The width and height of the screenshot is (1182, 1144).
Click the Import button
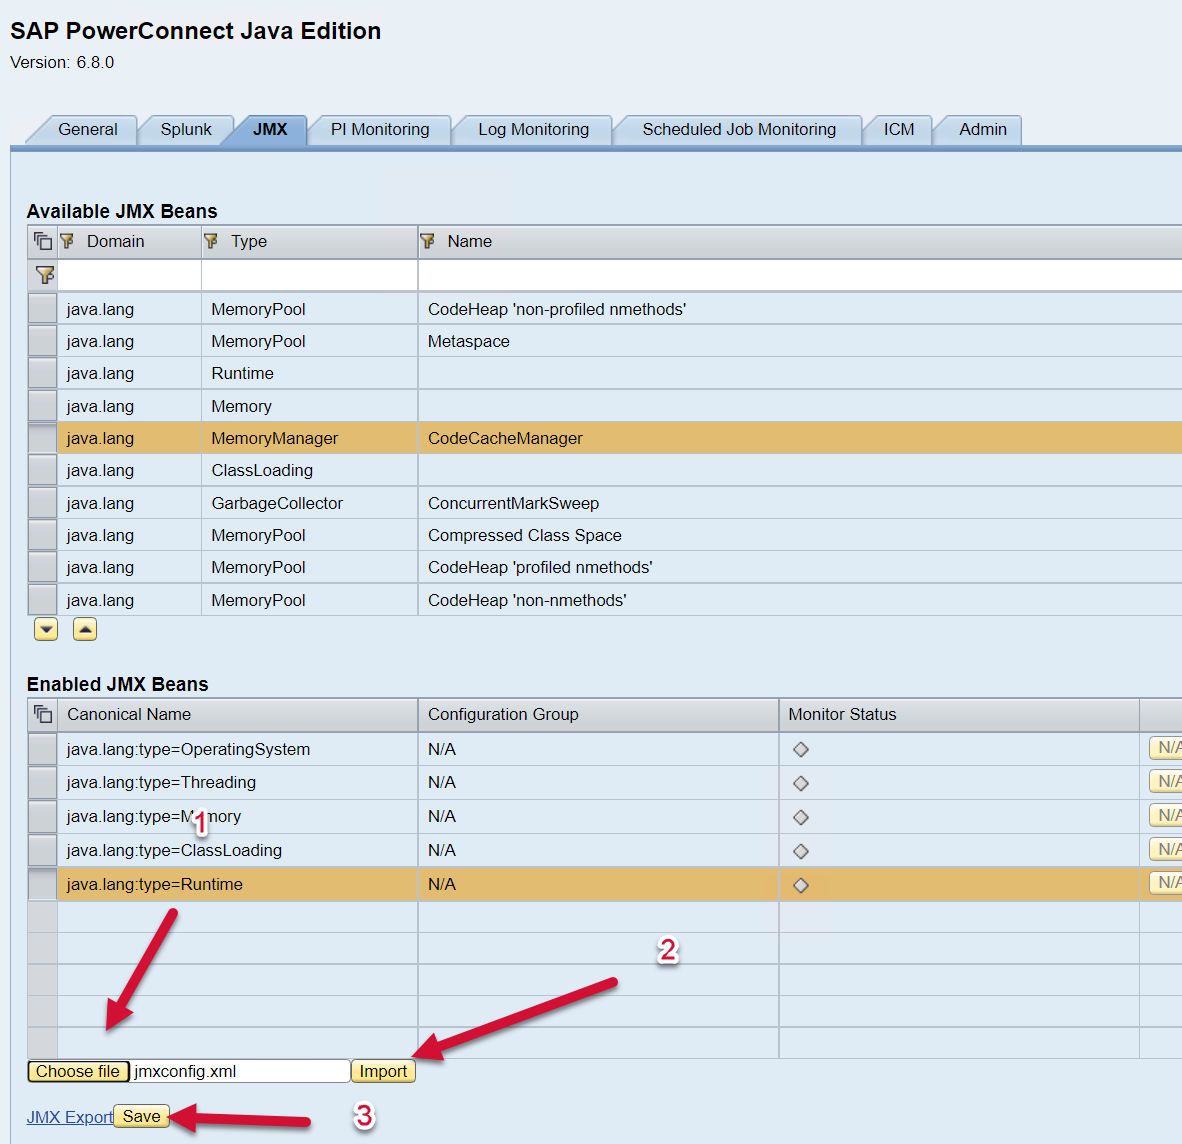[x=383, y=1071]
